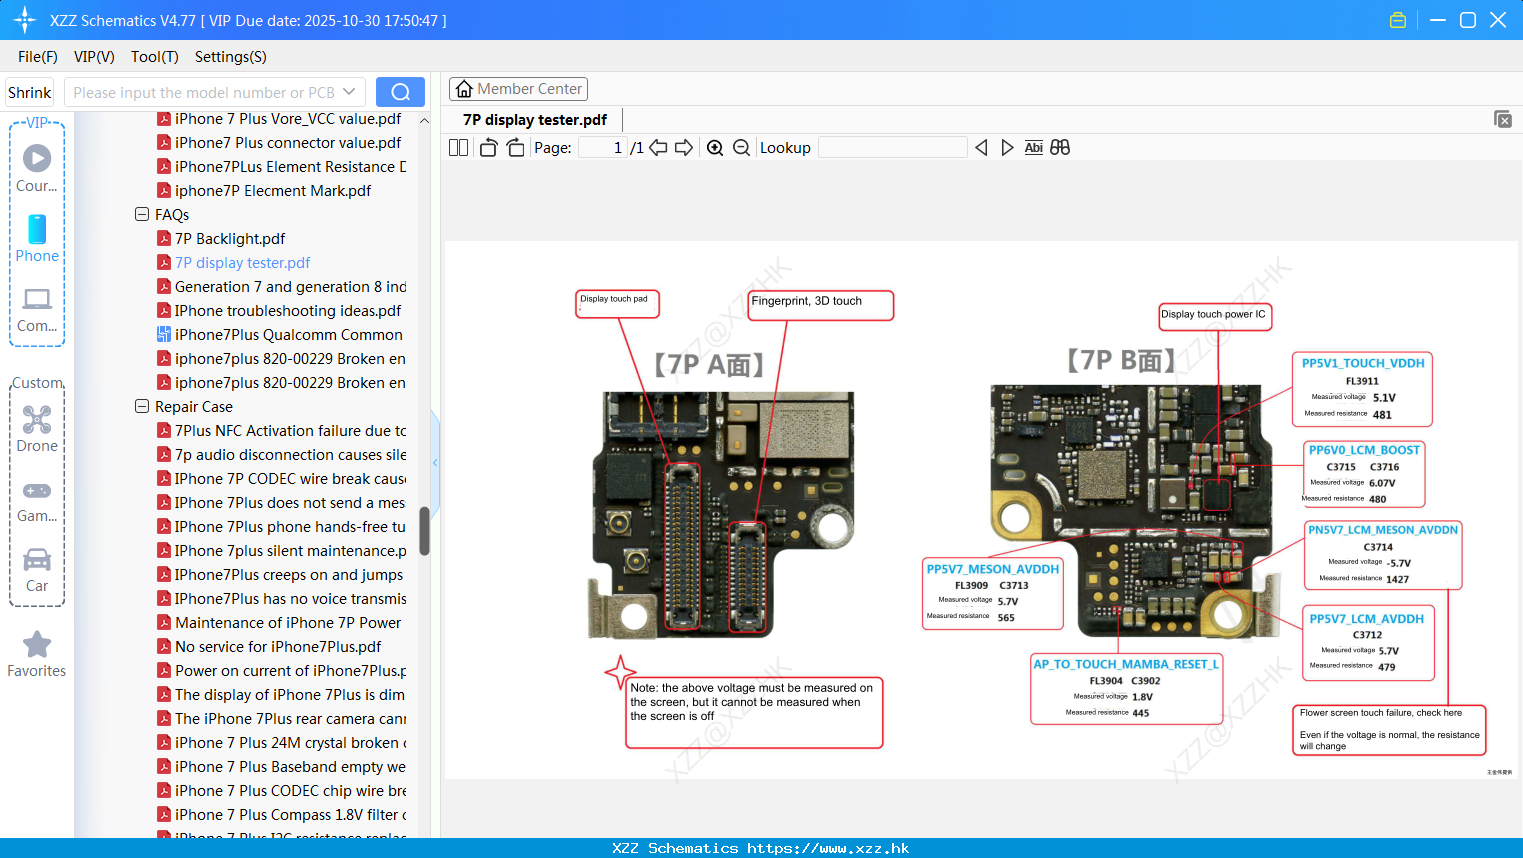Open iPhone 7 Plus 24M crystal broken
Viewport: 1523px width, 858px height.
click(x=290, y=742)
